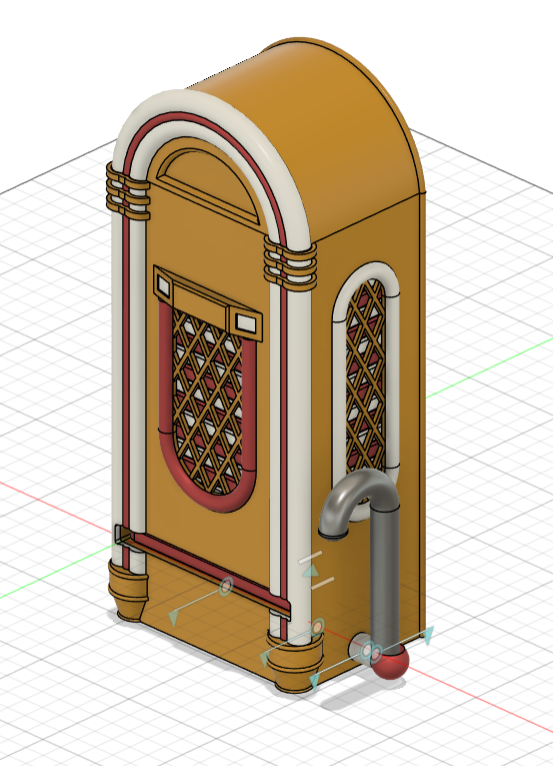Select the joint glyph above the right front foot
Screen dimensions: 553x766
318,626
